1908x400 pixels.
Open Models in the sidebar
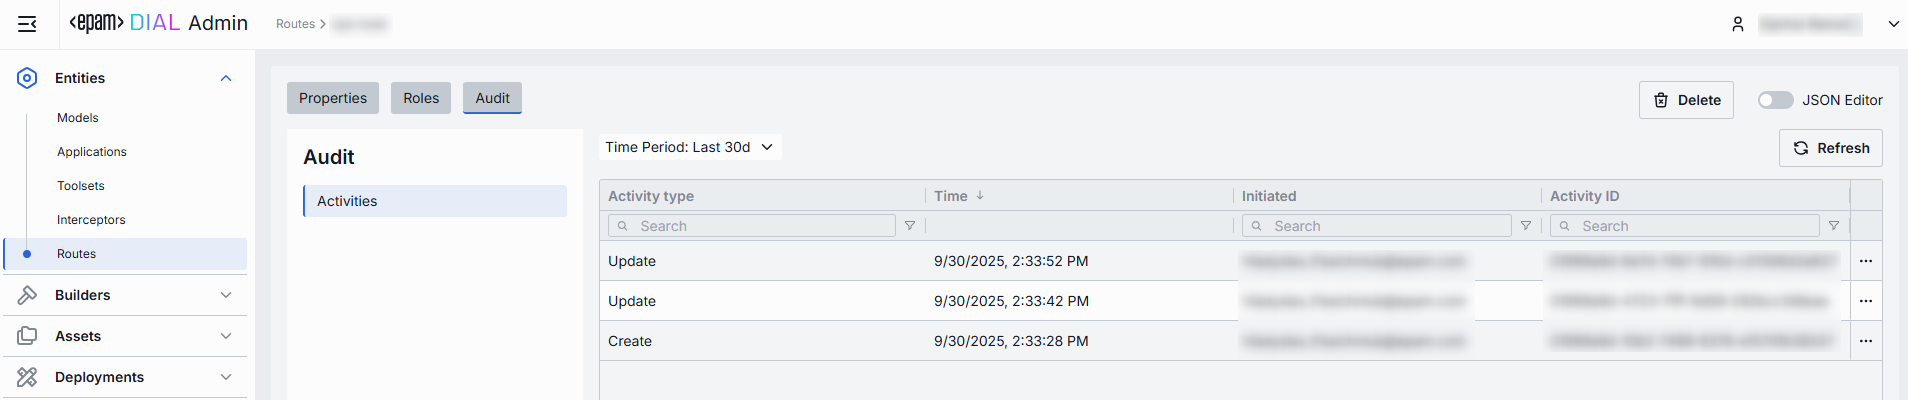click(x=78, y=118)
